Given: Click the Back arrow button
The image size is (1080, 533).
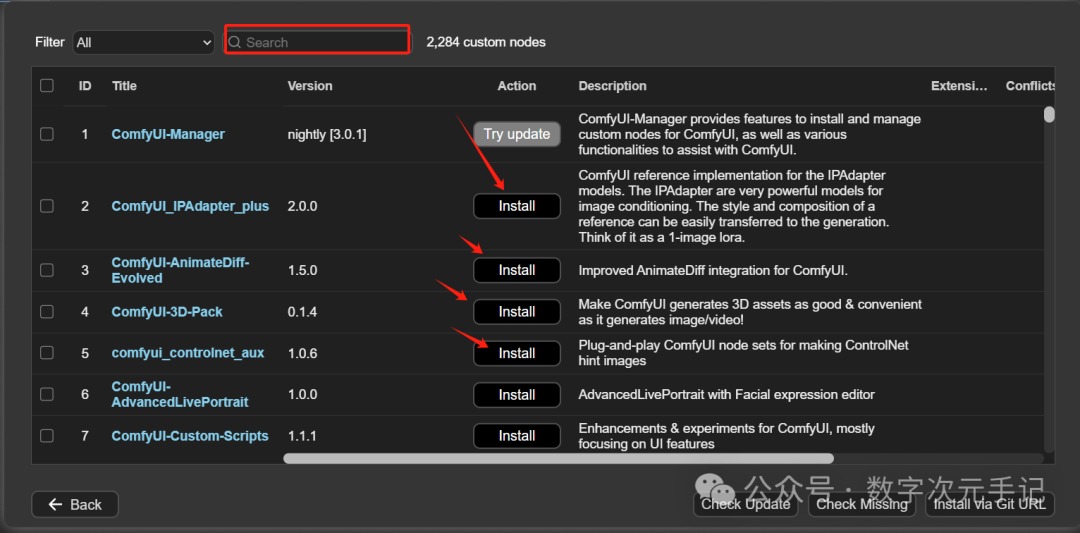Looking at the screenshot, I should click(x=75, y=504).
